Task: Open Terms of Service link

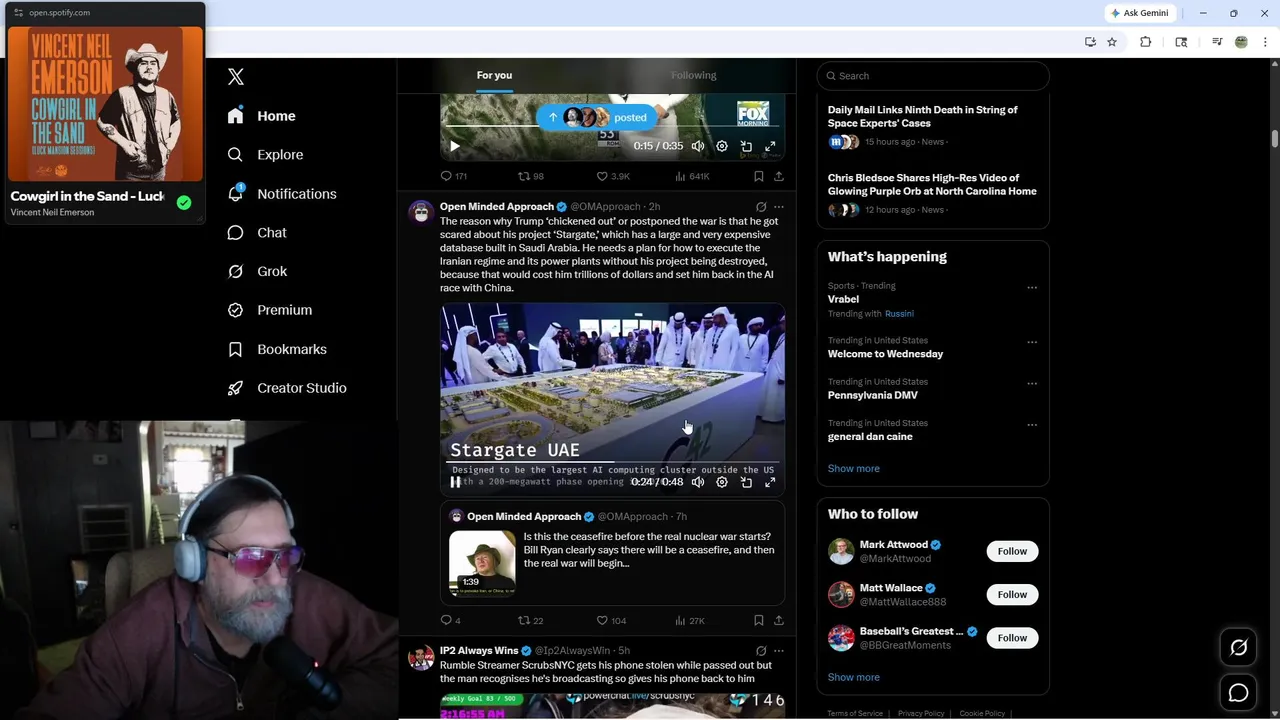Action: [x=855, y=713]
